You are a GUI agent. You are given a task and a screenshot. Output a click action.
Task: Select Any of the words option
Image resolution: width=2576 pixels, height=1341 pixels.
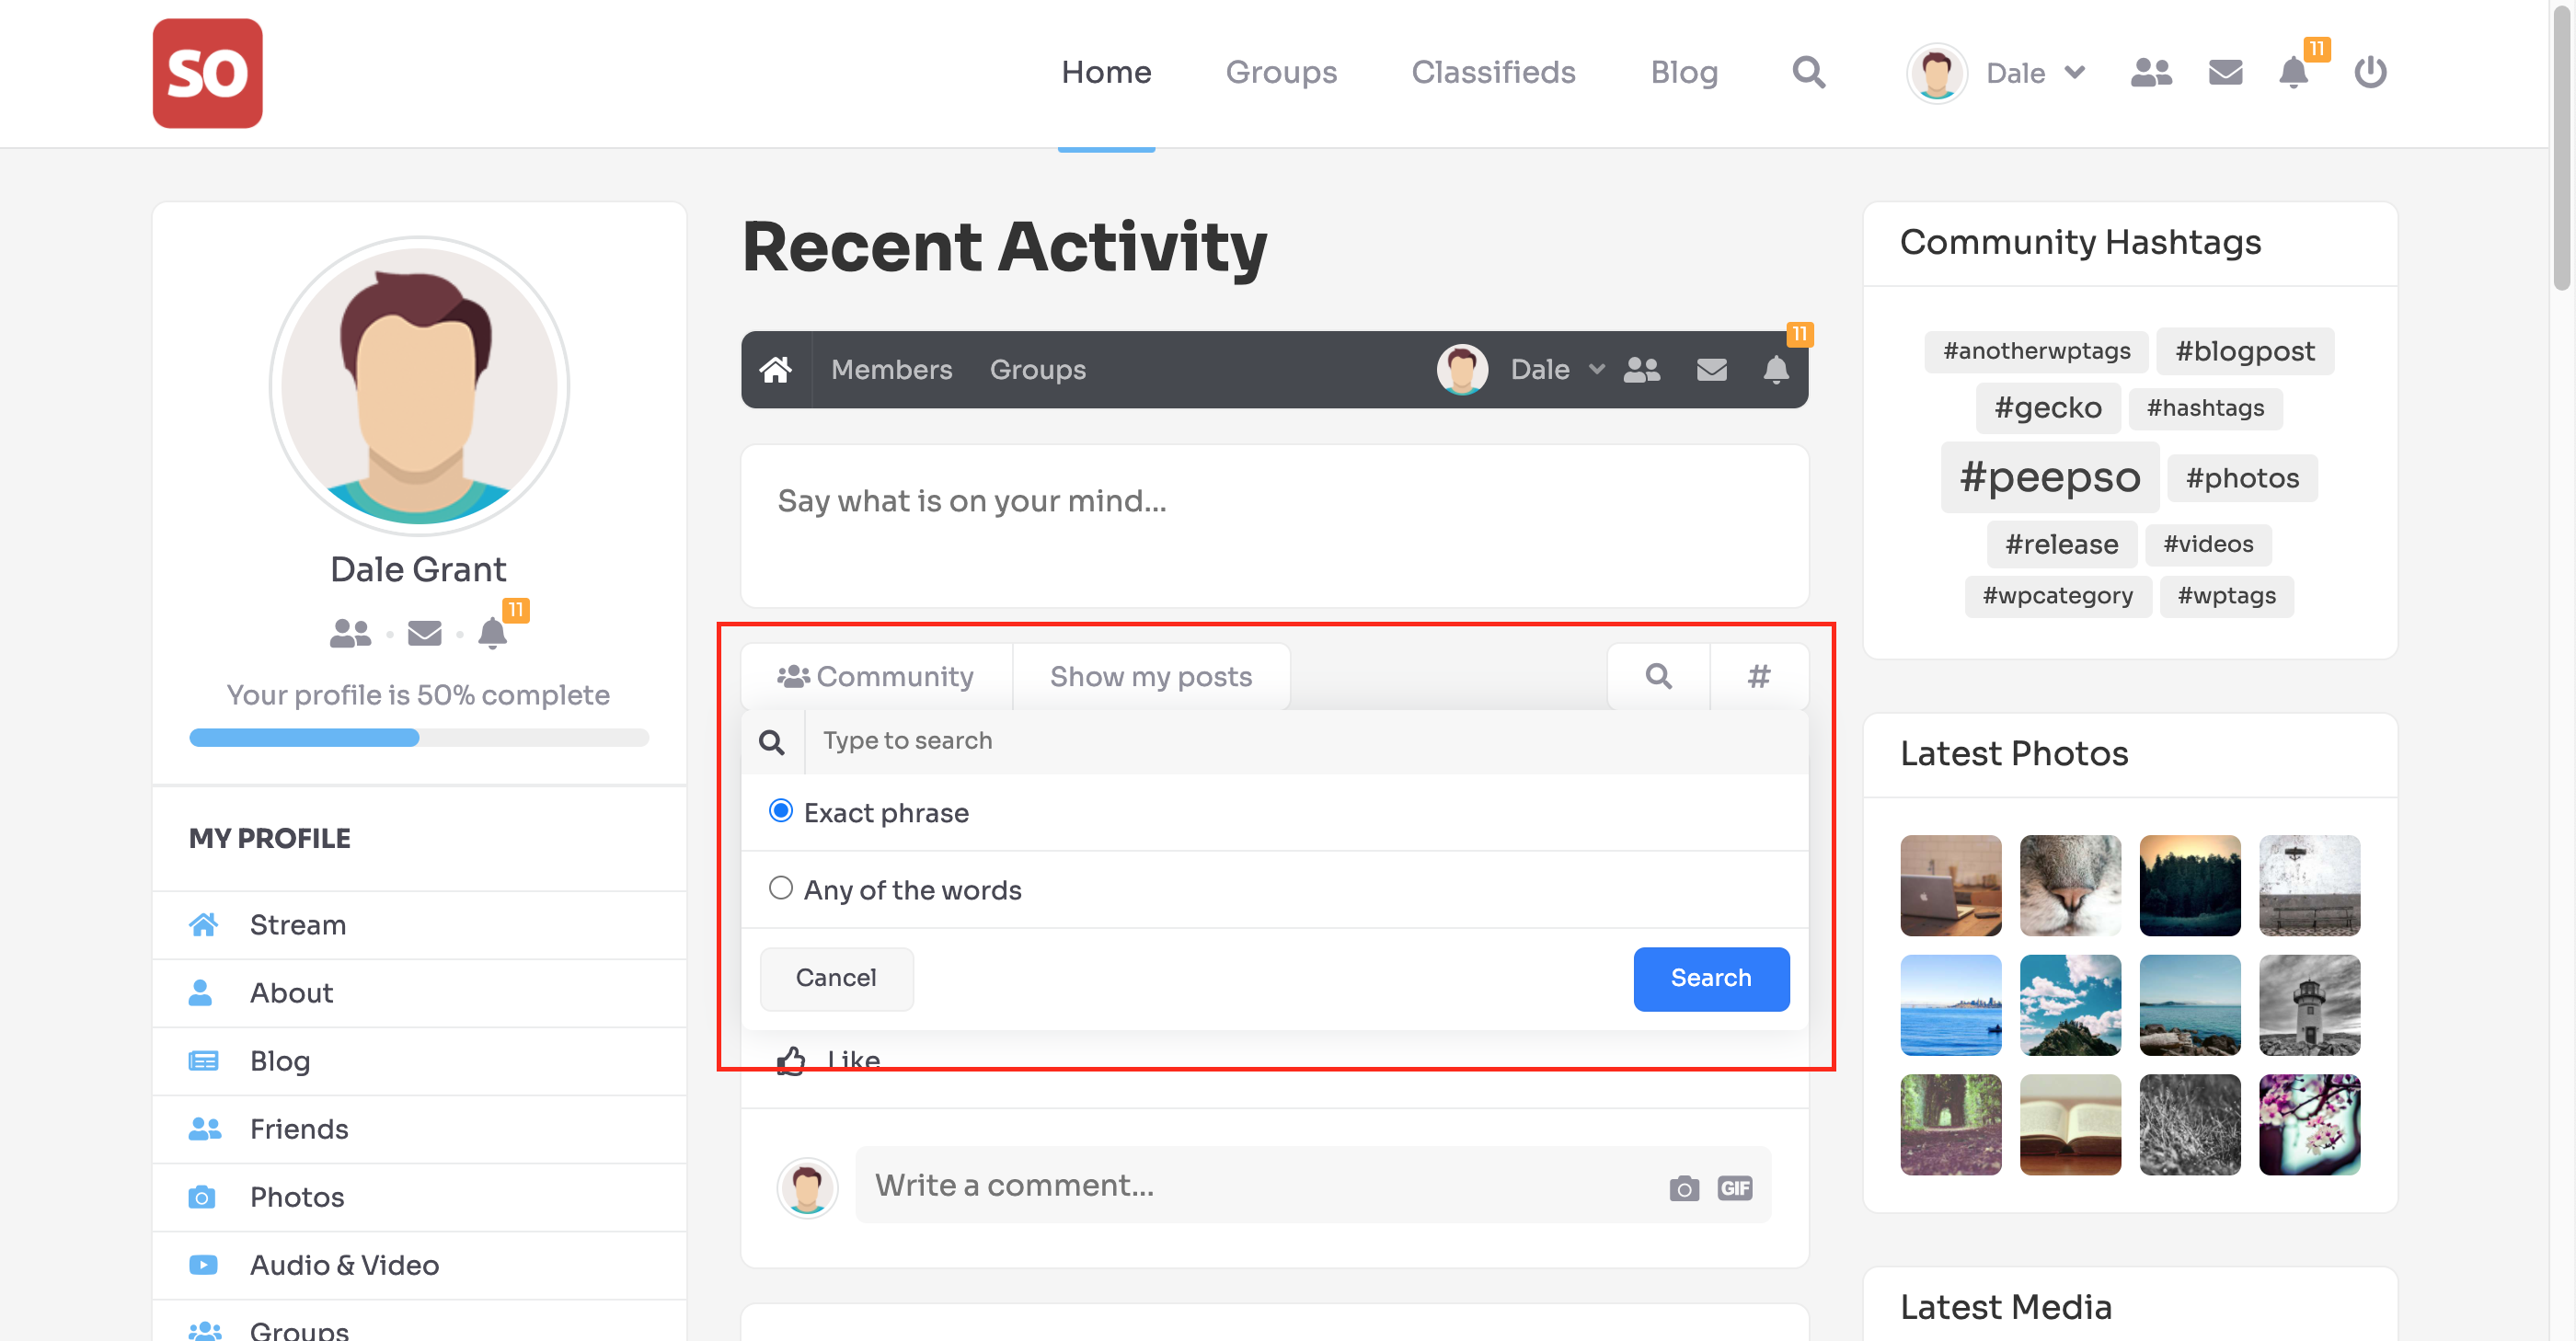pos(780,888)
